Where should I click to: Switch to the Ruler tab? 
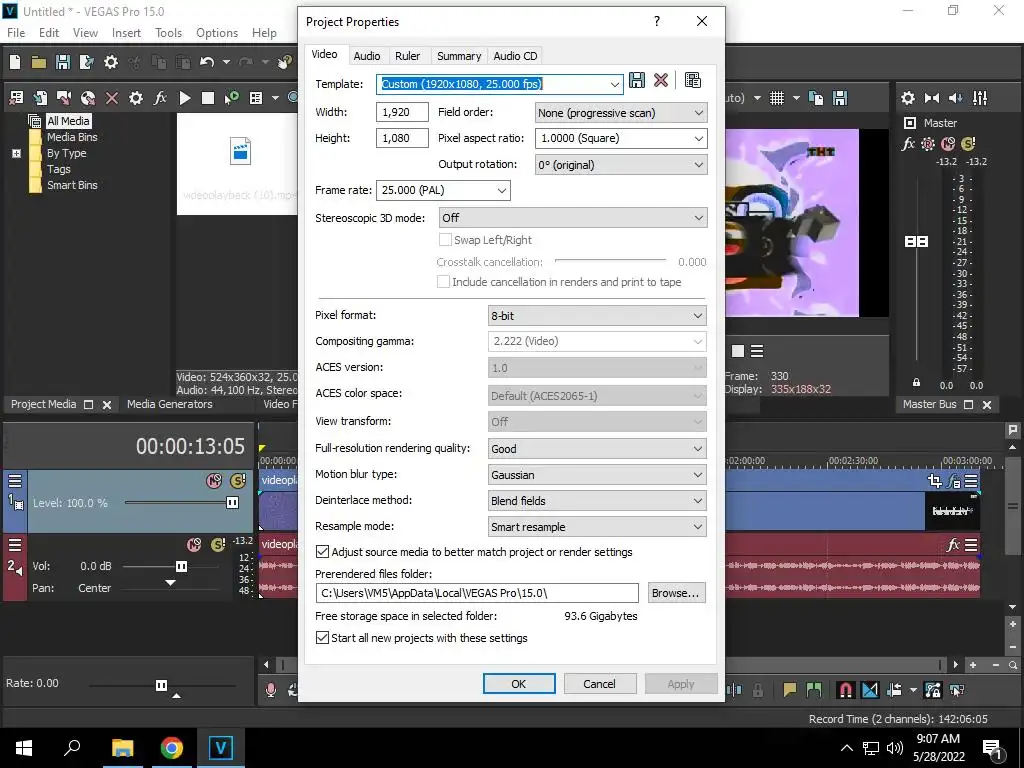click(x=408, y=56)
